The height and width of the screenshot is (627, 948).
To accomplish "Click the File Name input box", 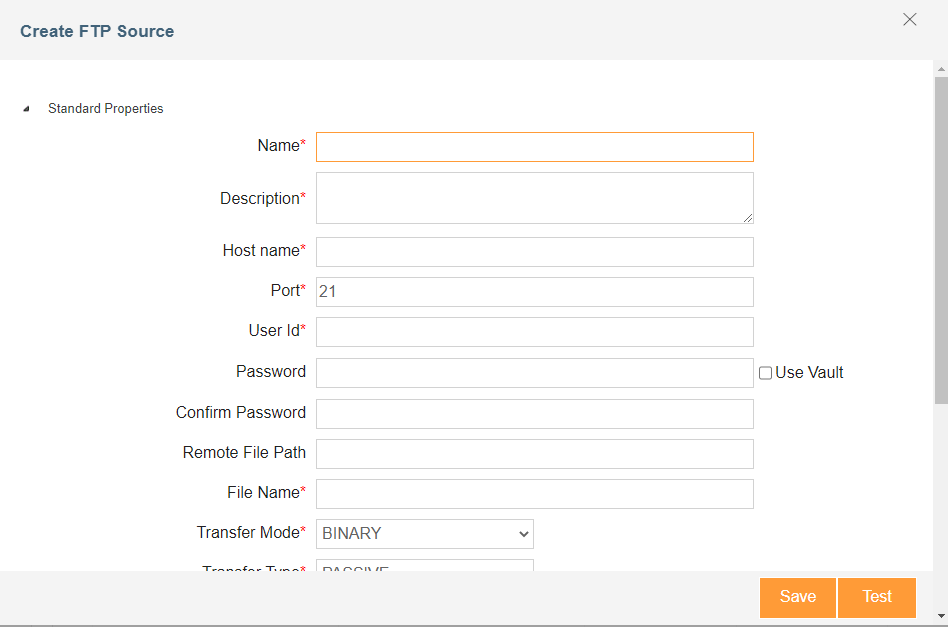I will tap(534, 494).
